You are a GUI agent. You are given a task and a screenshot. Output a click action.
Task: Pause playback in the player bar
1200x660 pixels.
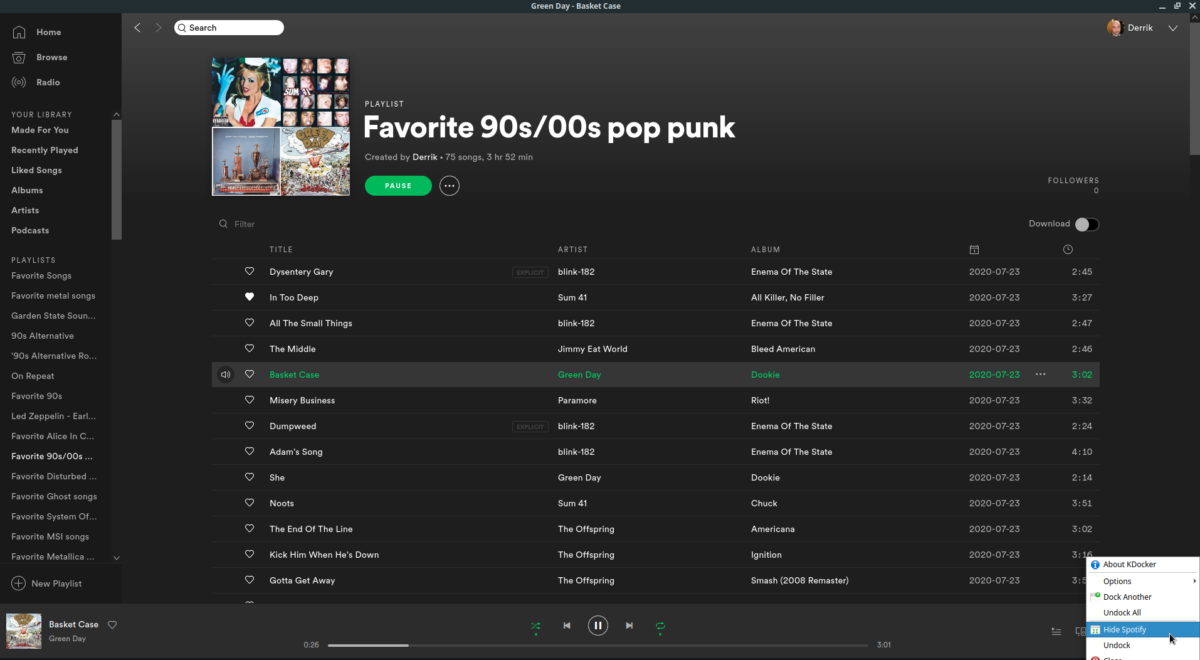598,626
